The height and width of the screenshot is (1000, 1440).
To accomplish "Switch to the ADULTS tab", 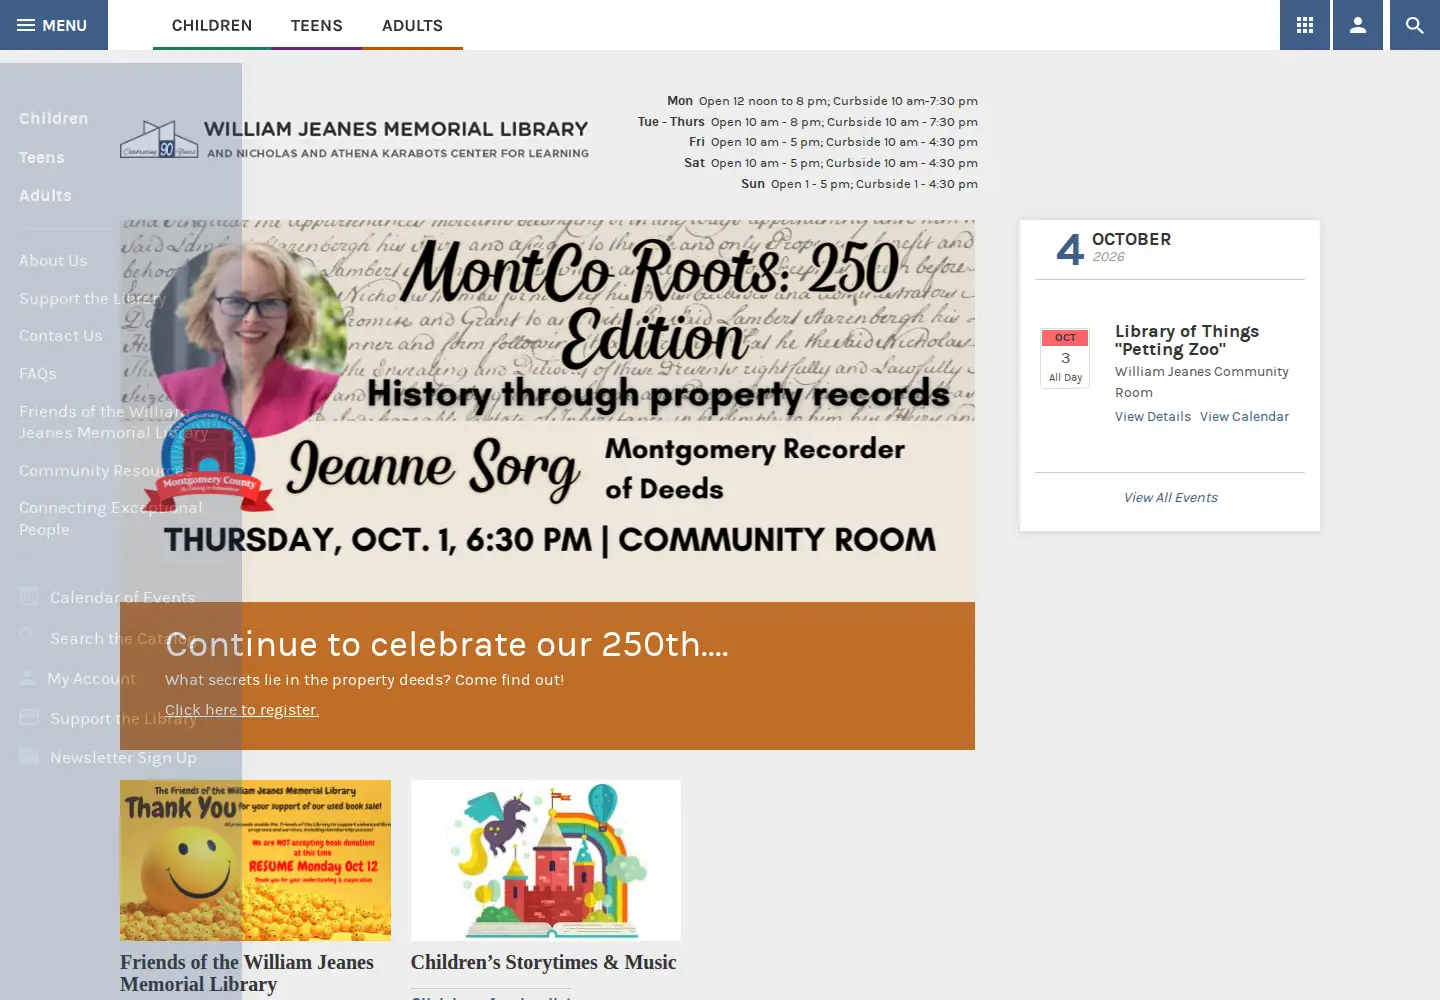I will tap(412, 26).
